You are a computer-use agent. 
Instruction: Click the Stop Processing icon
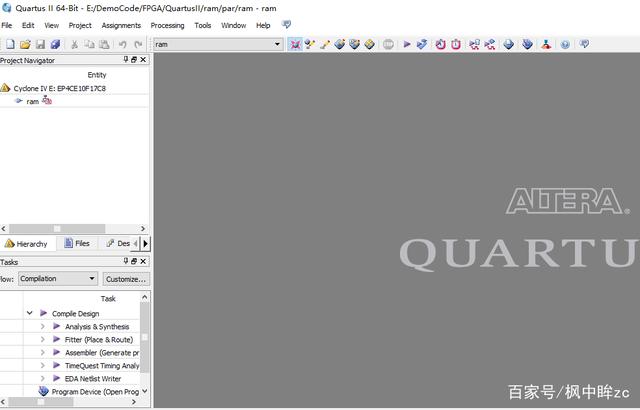click(388, 44)
